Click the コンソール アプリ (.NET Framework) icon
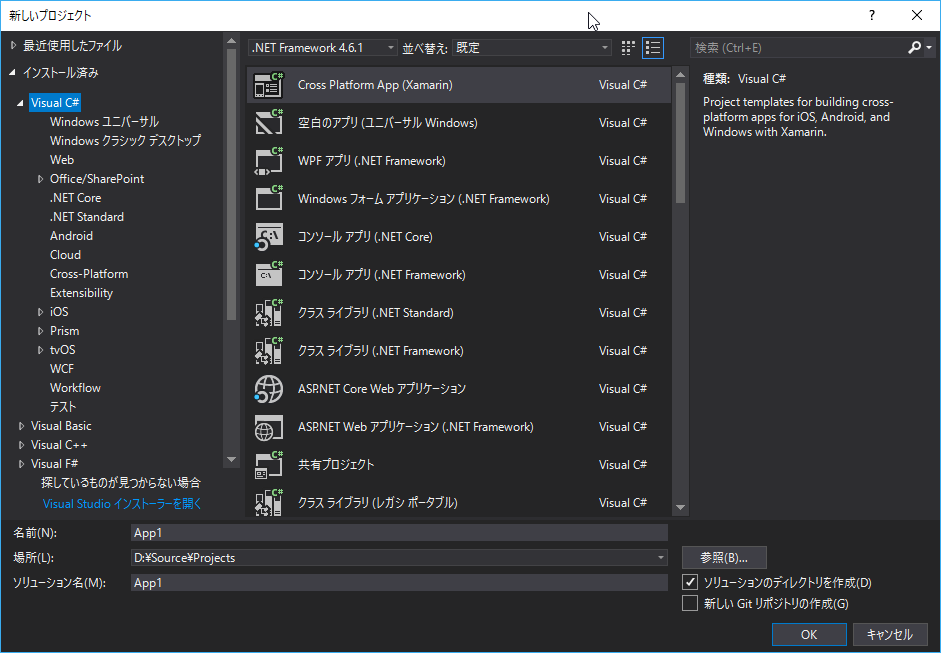 [268, 275]
